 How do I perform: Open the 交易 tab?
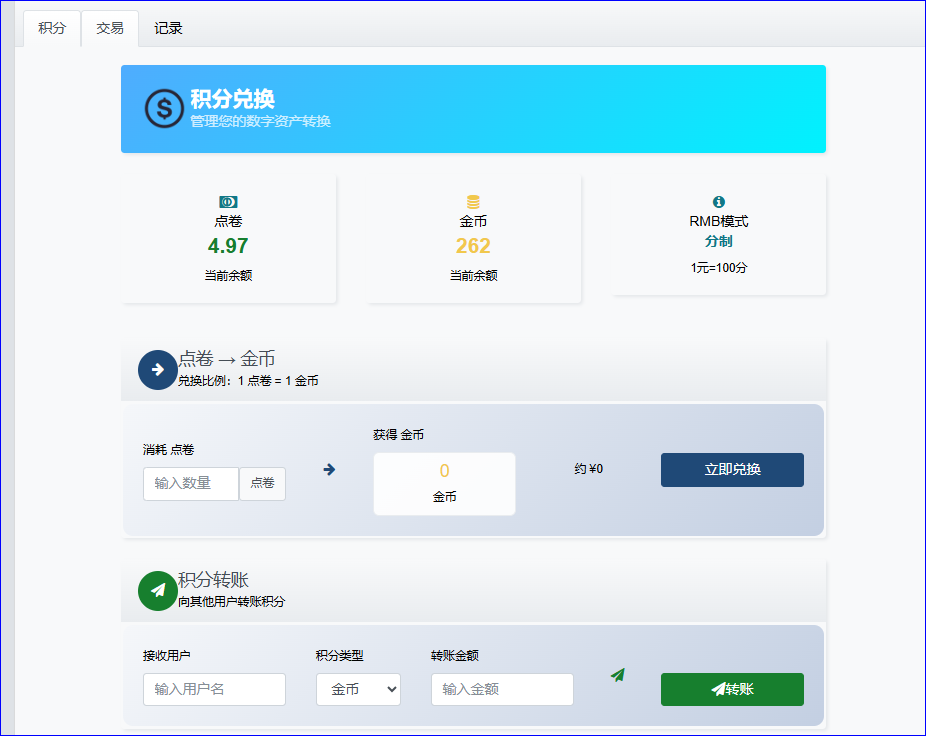(x=110, y=28)
